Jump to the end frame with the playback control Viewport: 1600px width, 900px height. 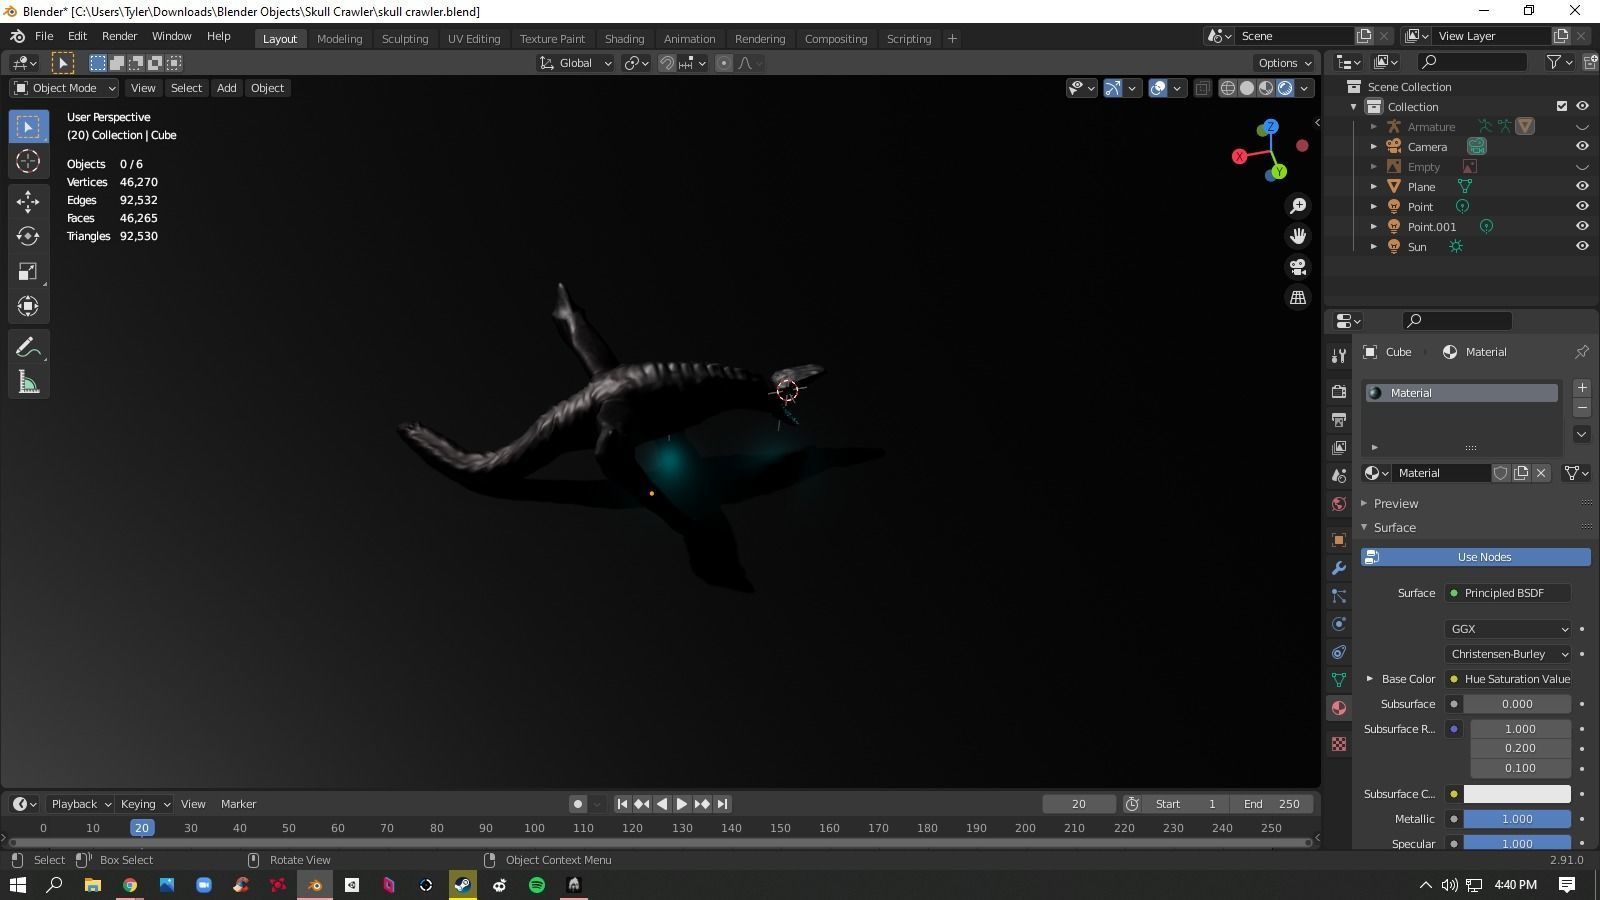722,803
